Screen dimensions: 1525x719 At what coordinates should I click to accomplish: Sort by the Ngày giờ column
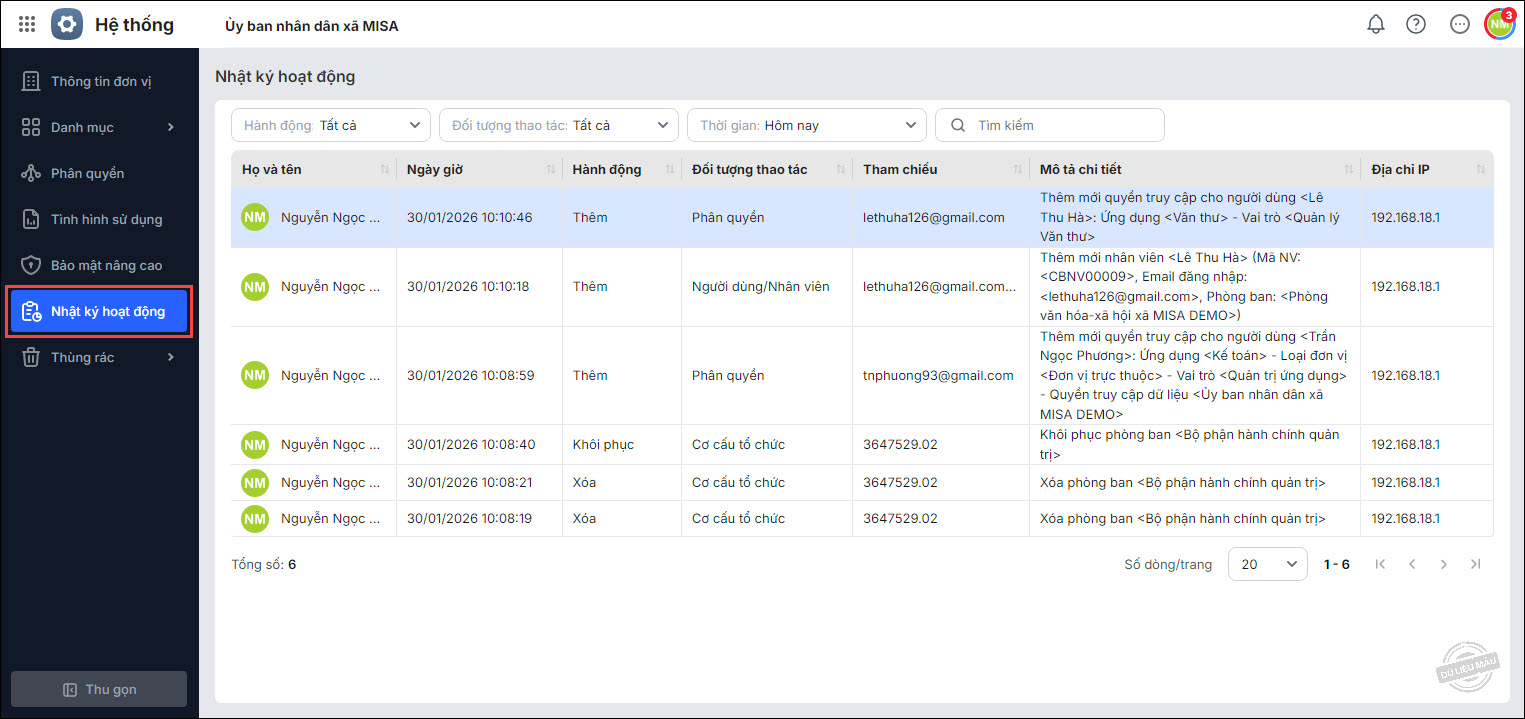click(550, 170)
